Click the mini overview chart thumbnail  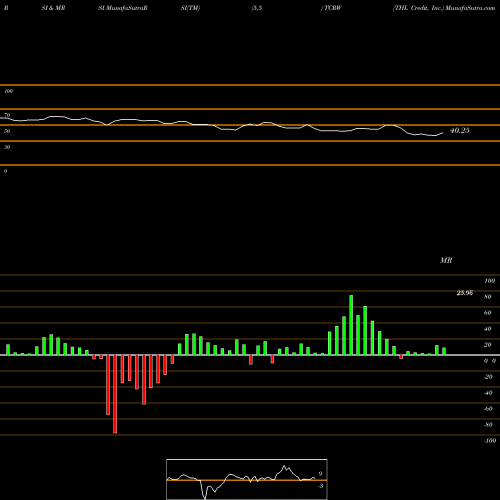coord(247,479)
